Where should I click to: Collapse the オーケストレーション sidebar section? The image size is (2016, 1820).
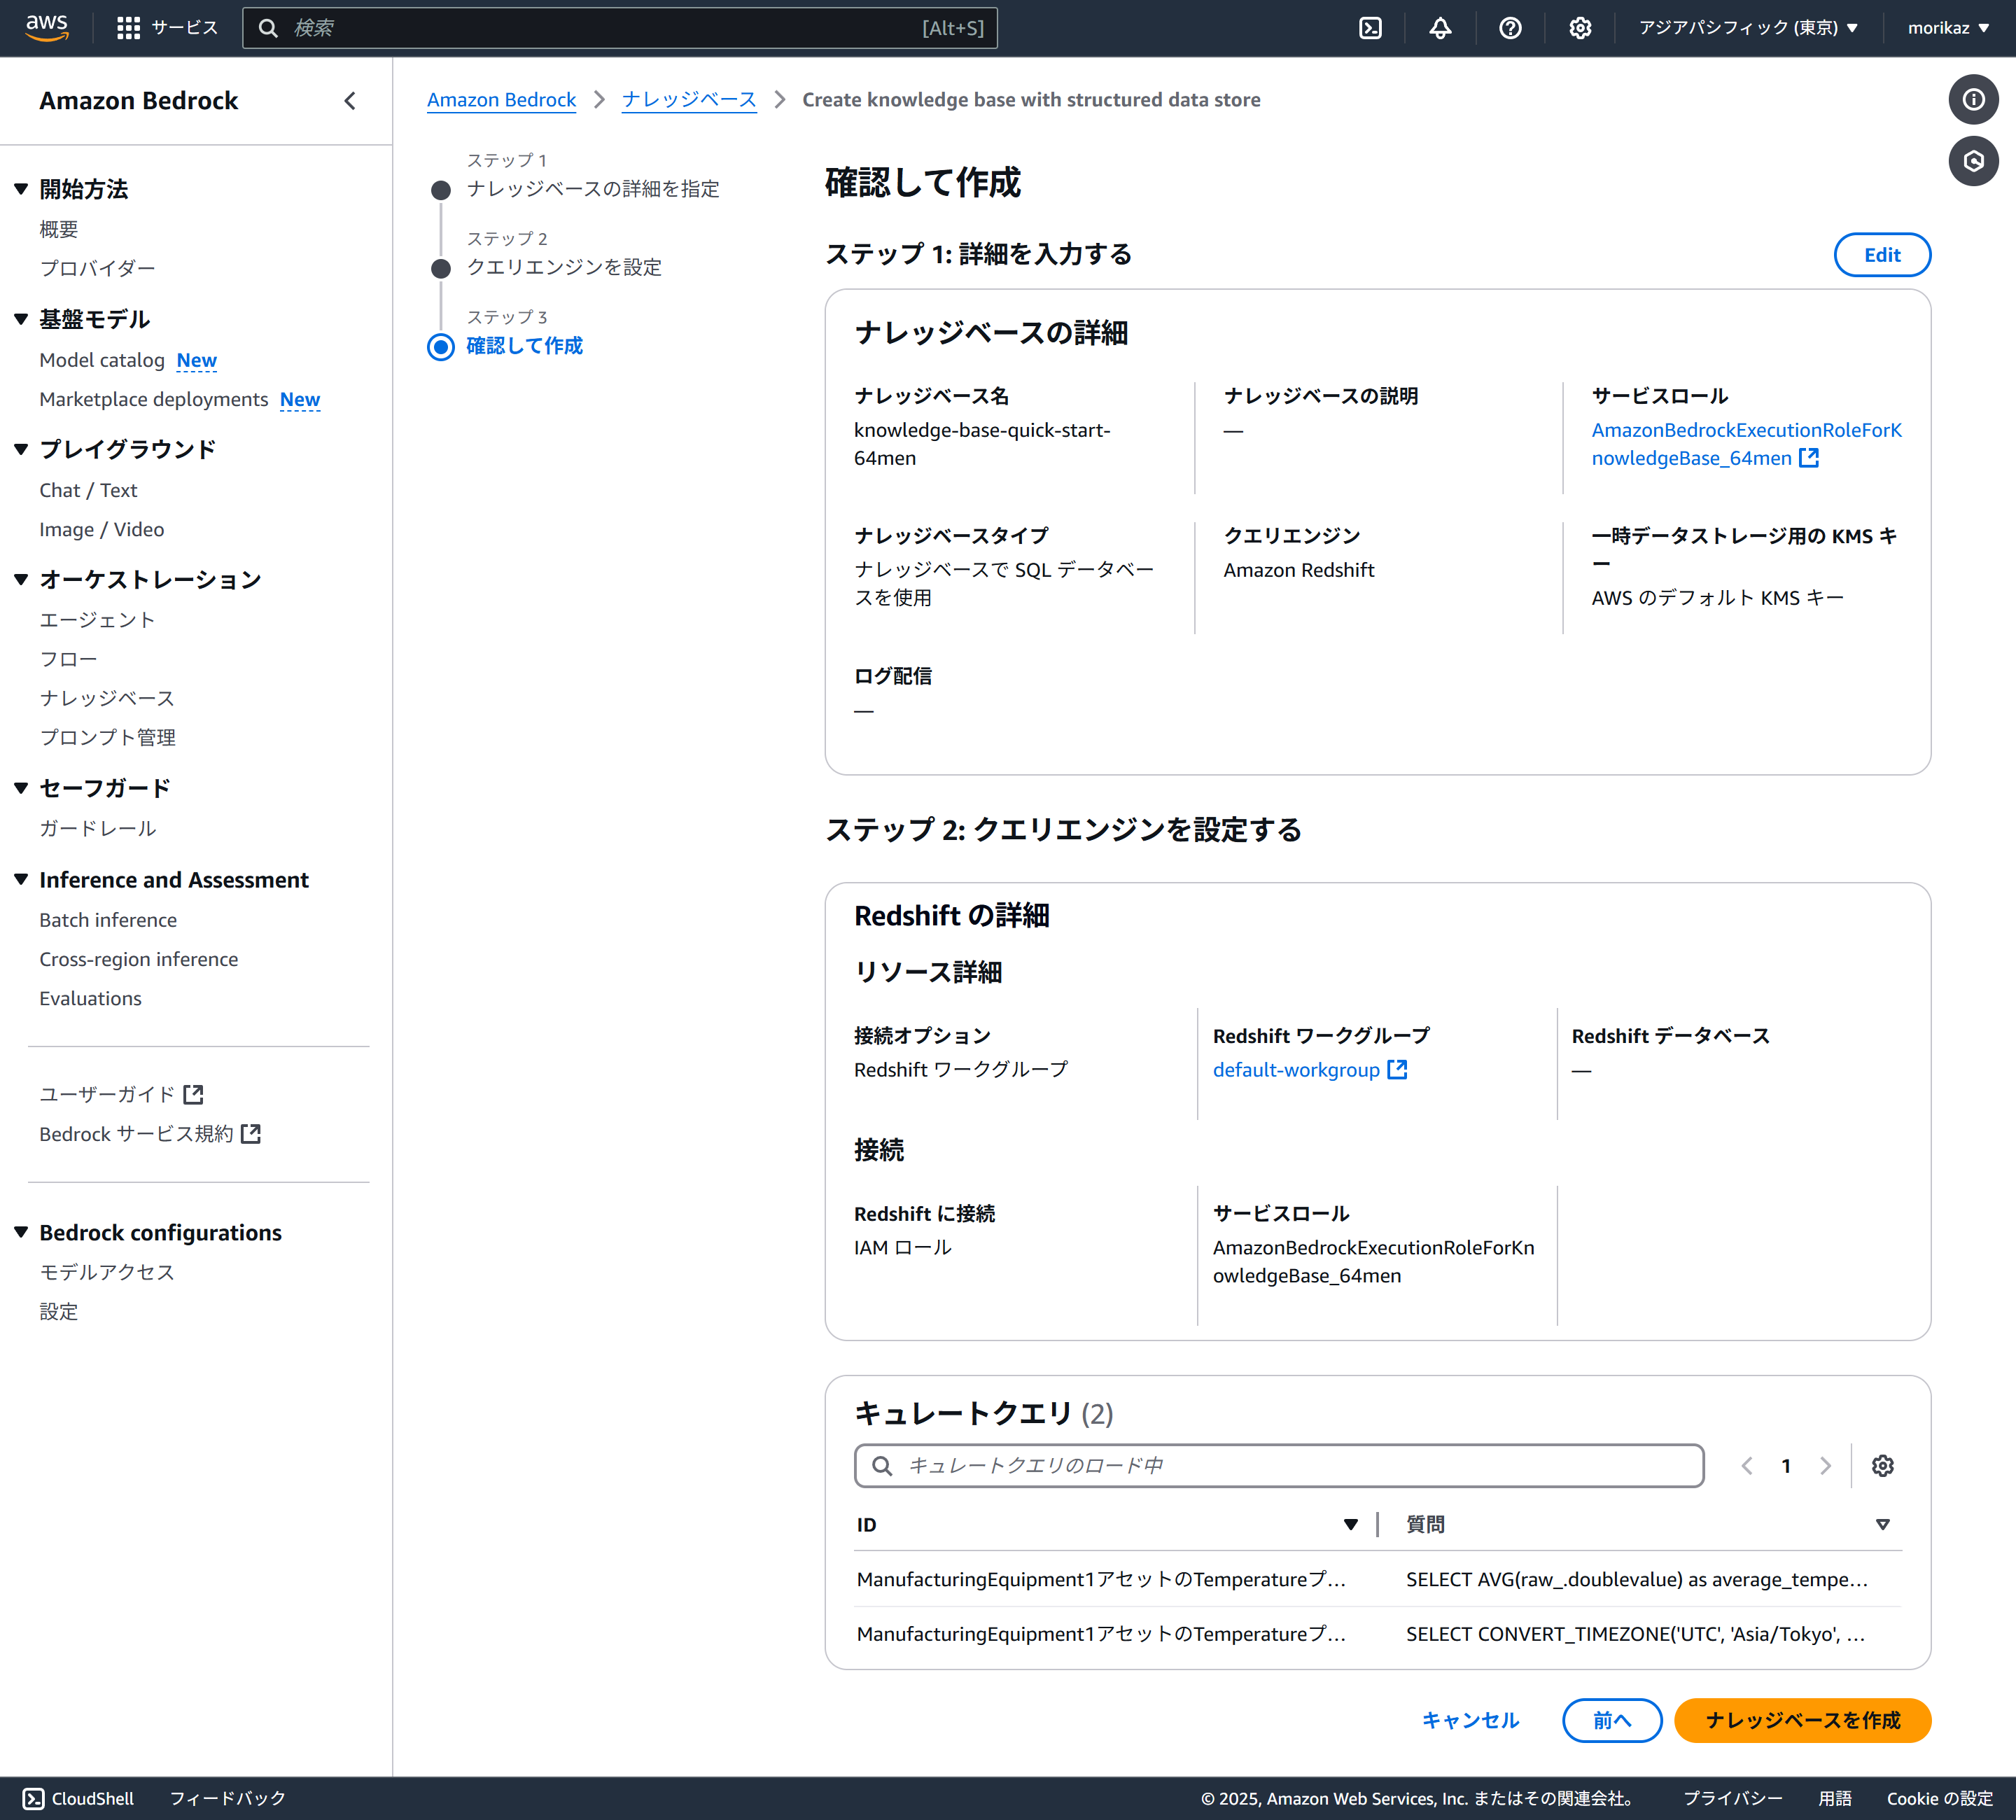(21, 580)
